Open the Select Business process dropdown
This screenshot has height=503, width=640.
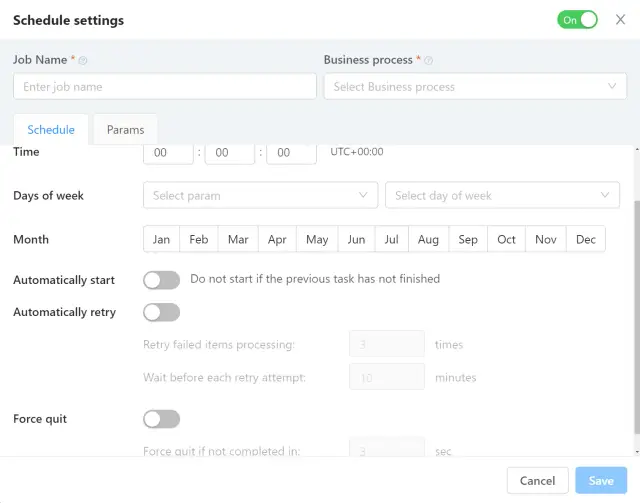coord(475,87)
